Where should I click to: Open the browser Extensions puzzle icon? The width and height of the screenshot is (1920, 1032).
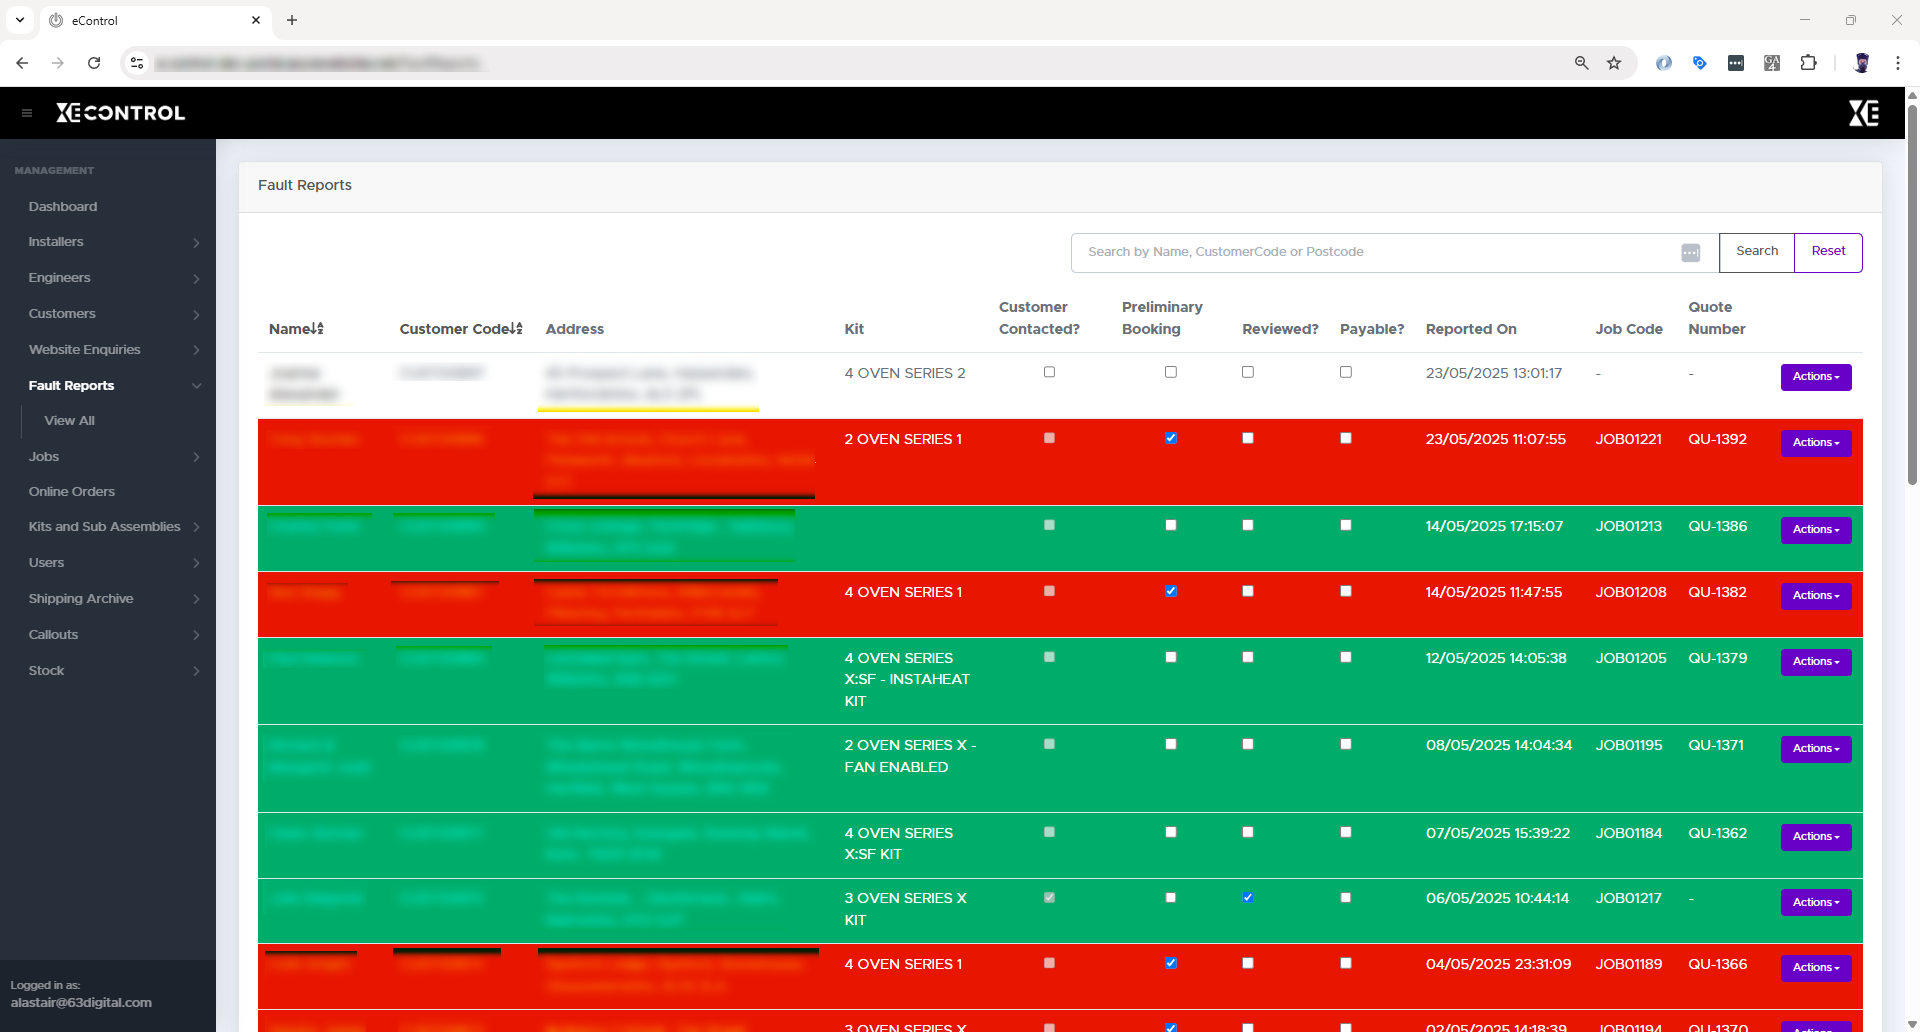click(1808, 63)
